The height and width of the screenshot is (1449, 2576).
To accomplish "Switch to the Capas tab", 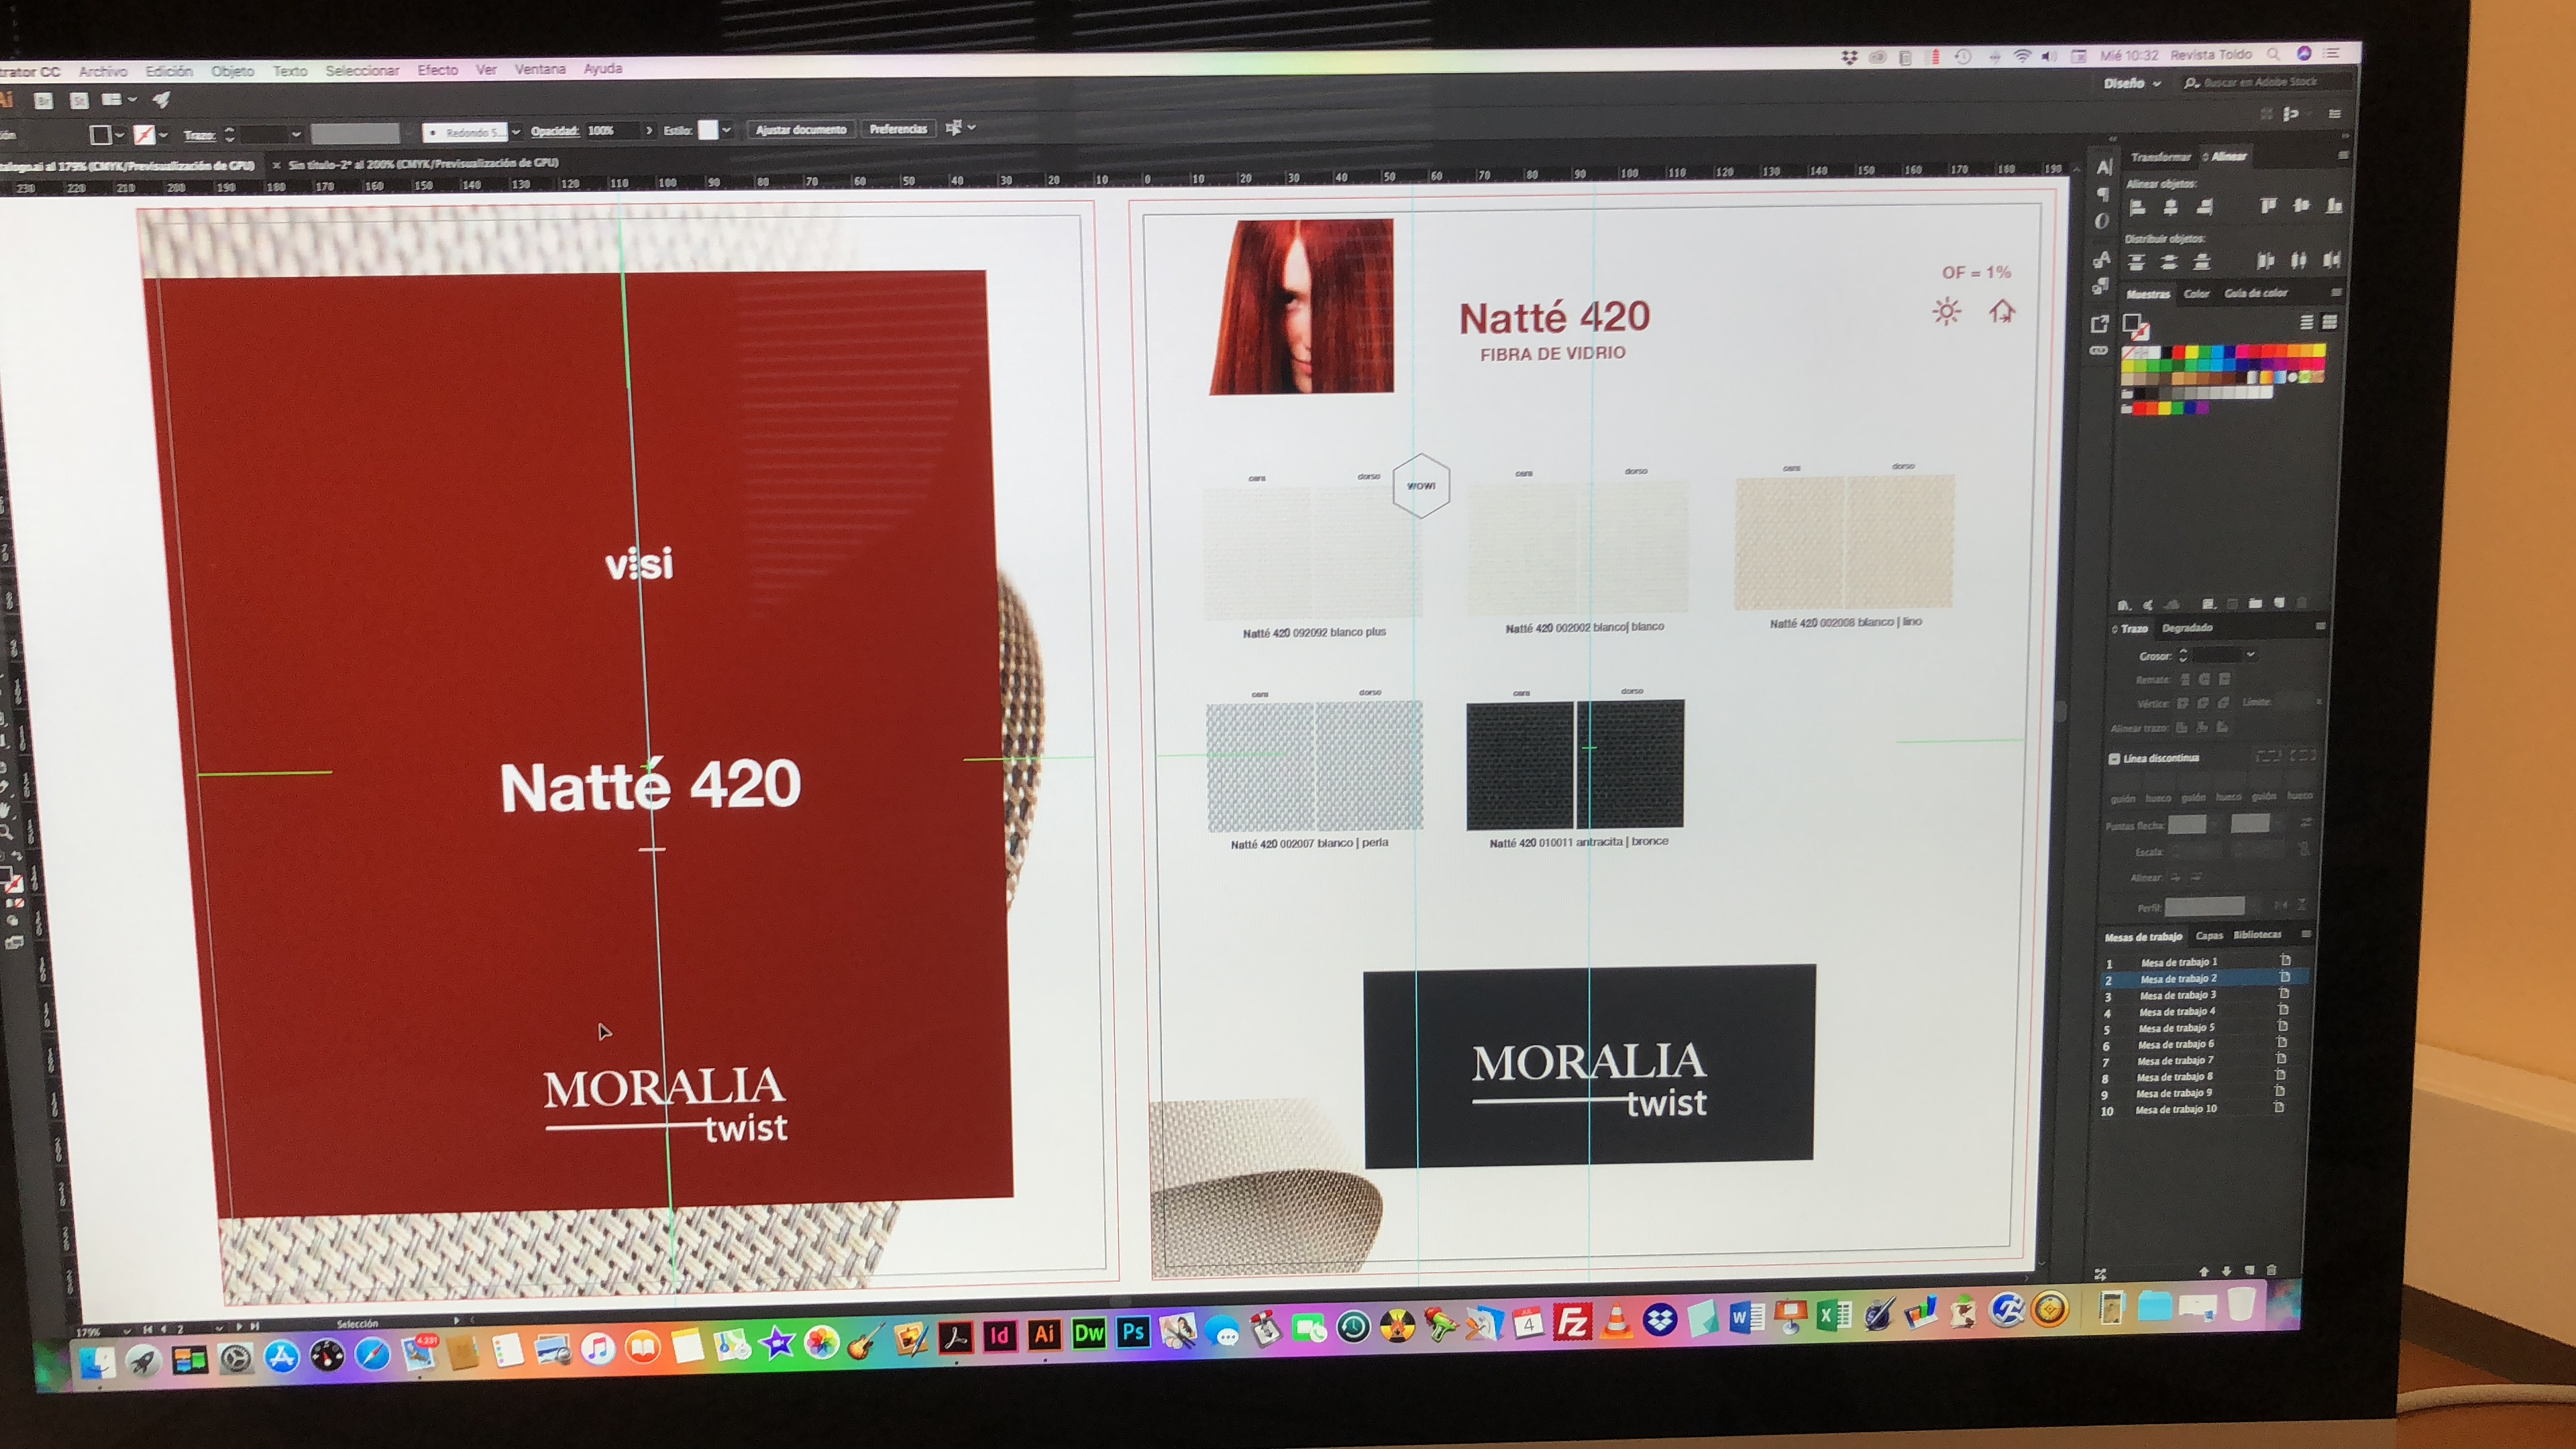I will pos(2209,936).
